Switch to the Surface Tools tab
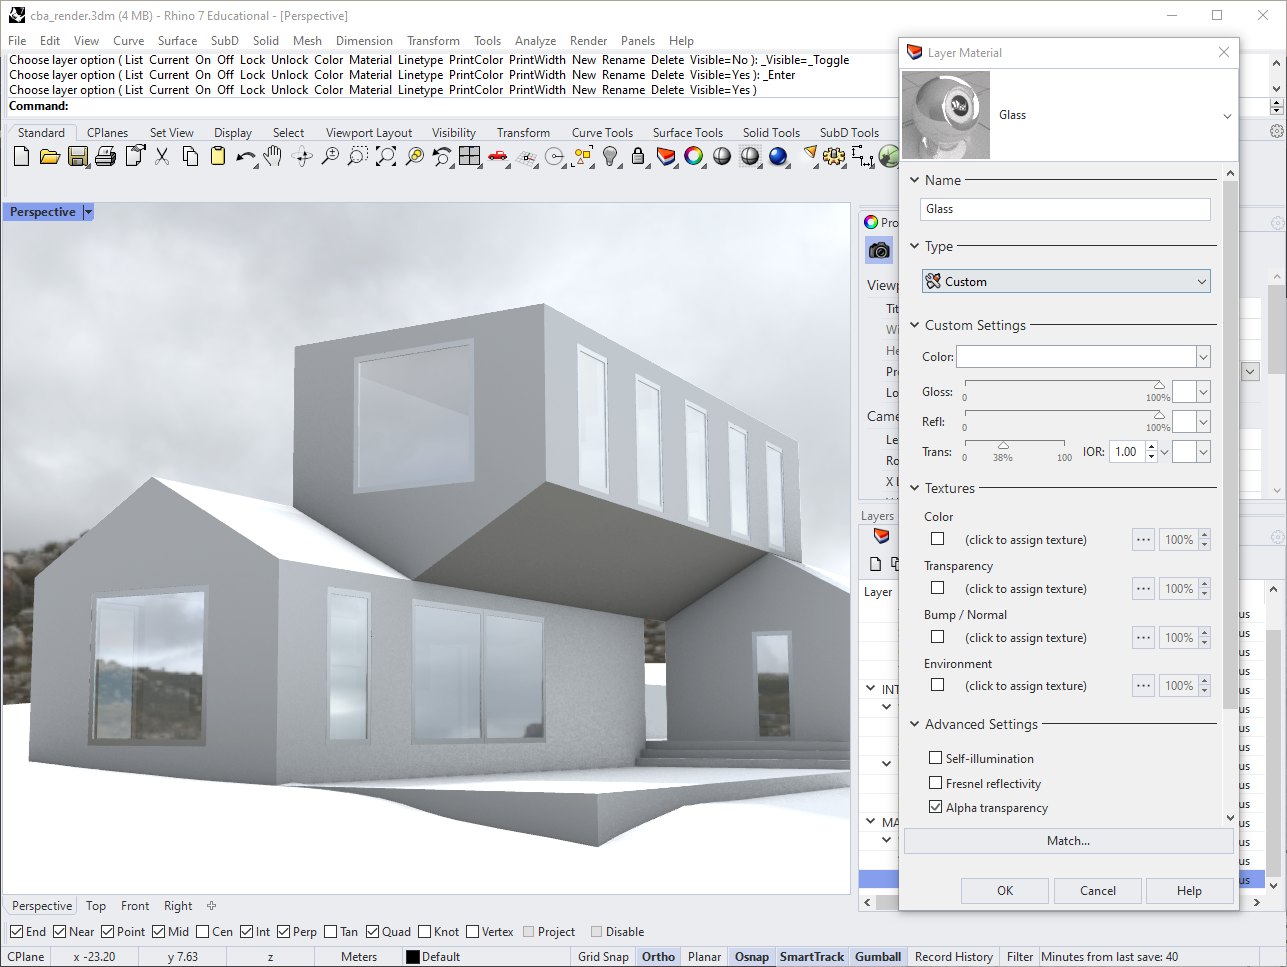Screen dimensions: 1287x967 [687, 133]
